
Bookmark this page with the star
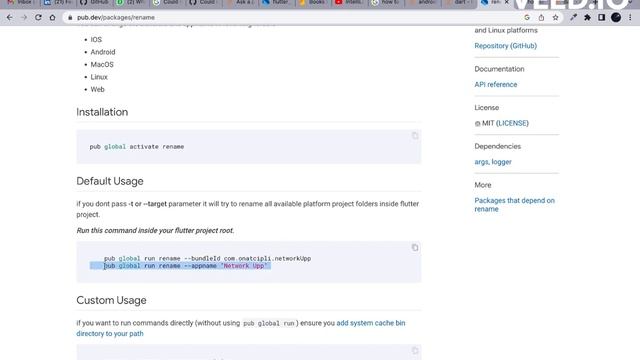coord(555,18)
